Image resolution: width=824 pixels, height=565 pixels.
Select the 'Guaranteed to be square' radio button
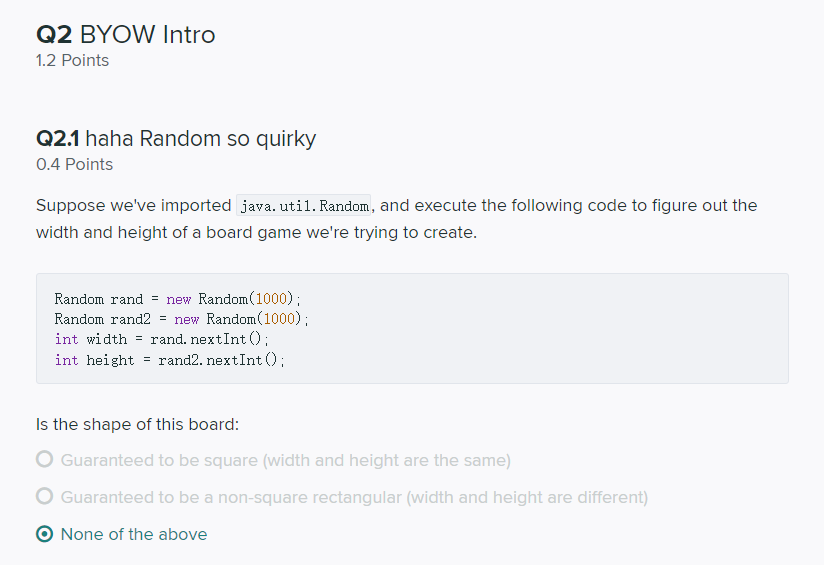tap(44, 460)
